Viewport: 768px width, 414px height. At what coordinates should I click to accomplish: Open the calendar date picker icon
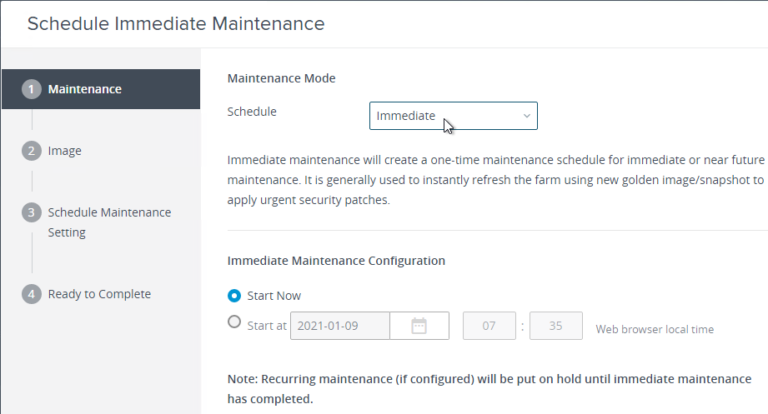(x=419, y=325)
